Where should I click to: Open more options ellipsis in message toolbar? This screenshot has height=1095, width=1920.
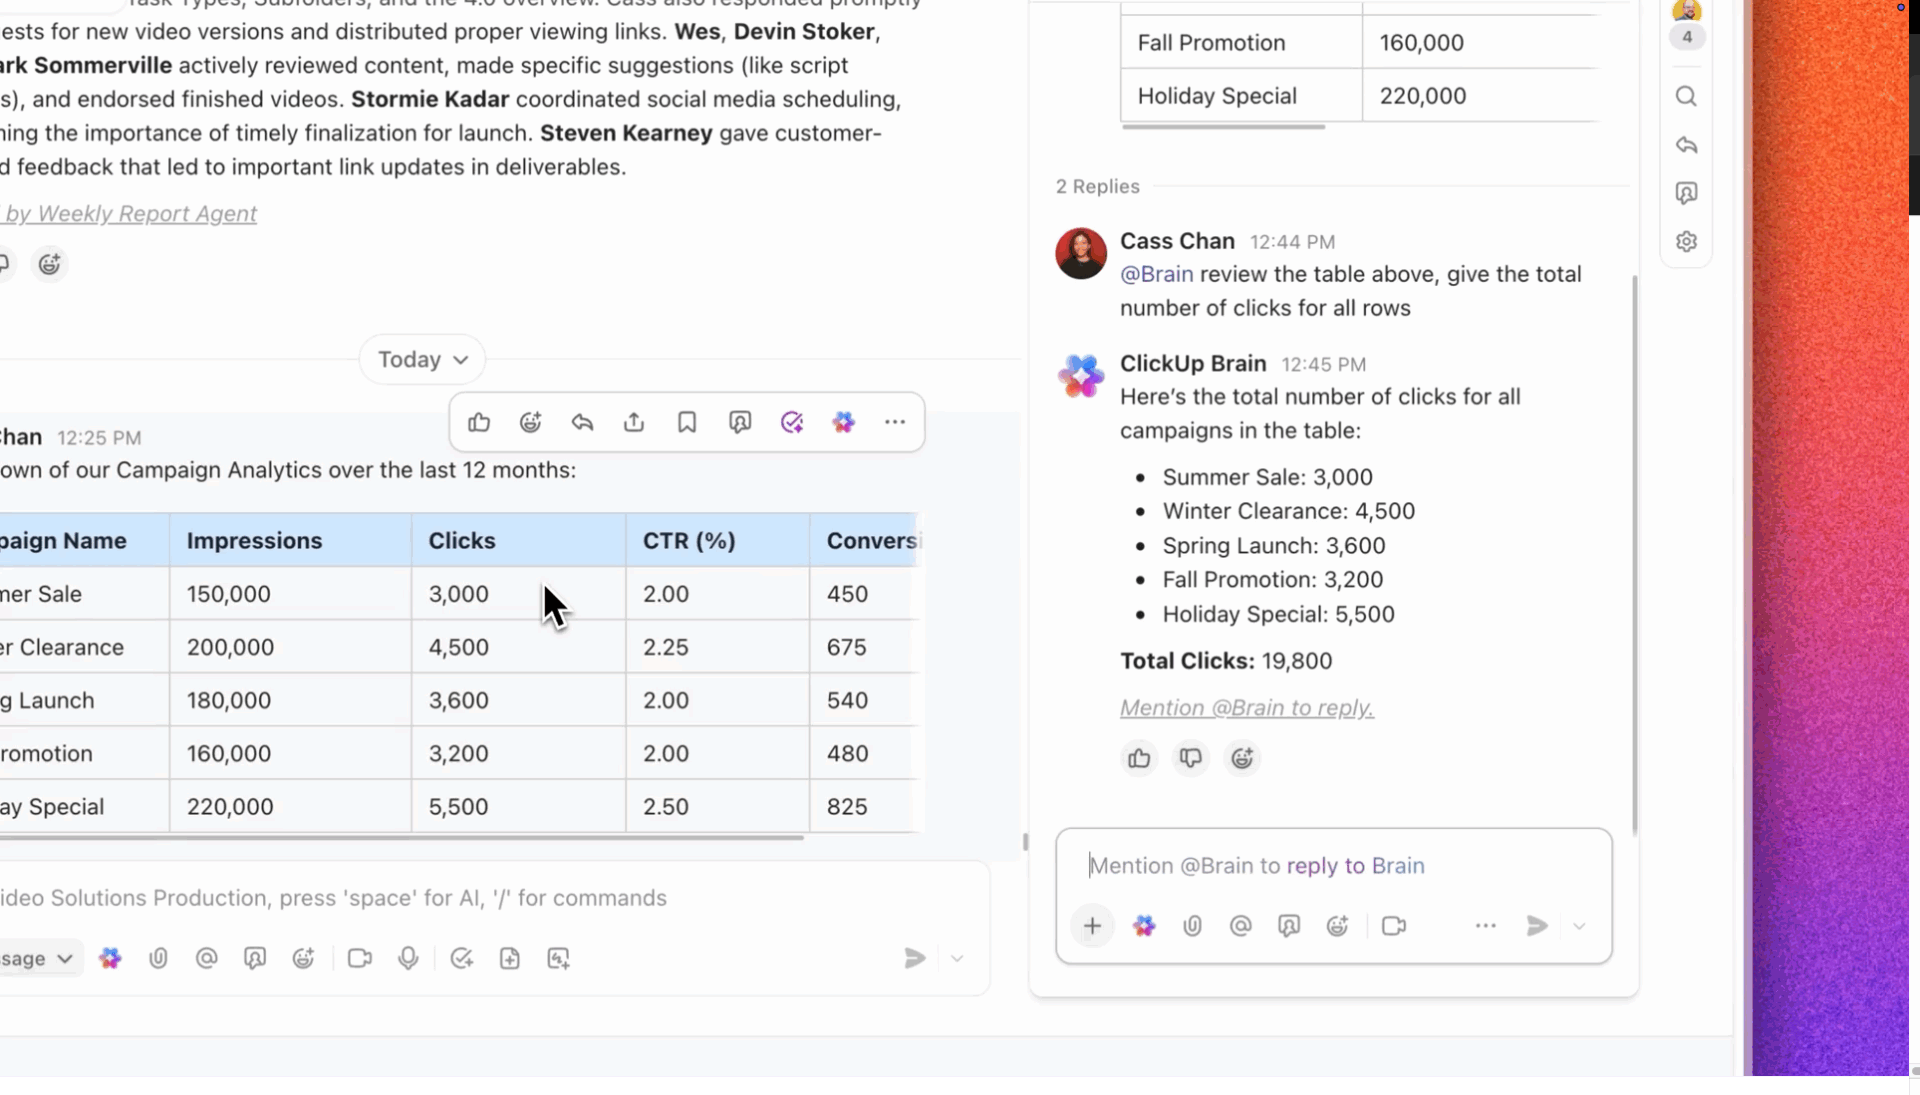895,423
